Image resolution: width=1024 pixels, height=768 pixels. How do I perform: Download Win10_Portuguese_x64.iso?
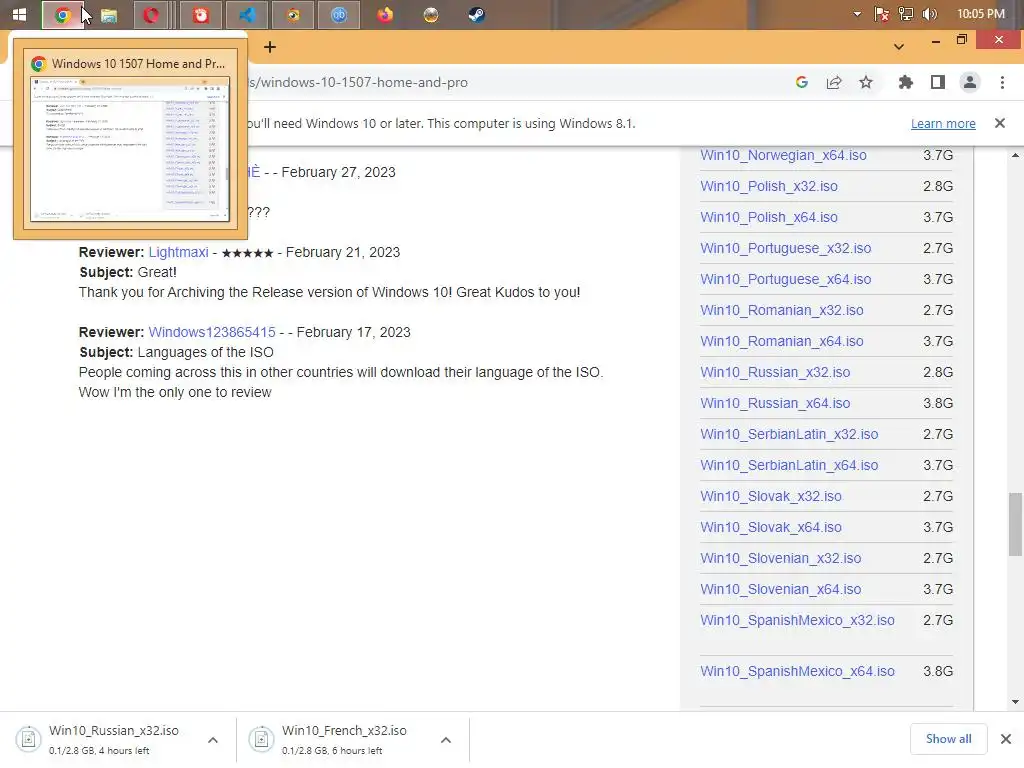click(x=786, y=279)
